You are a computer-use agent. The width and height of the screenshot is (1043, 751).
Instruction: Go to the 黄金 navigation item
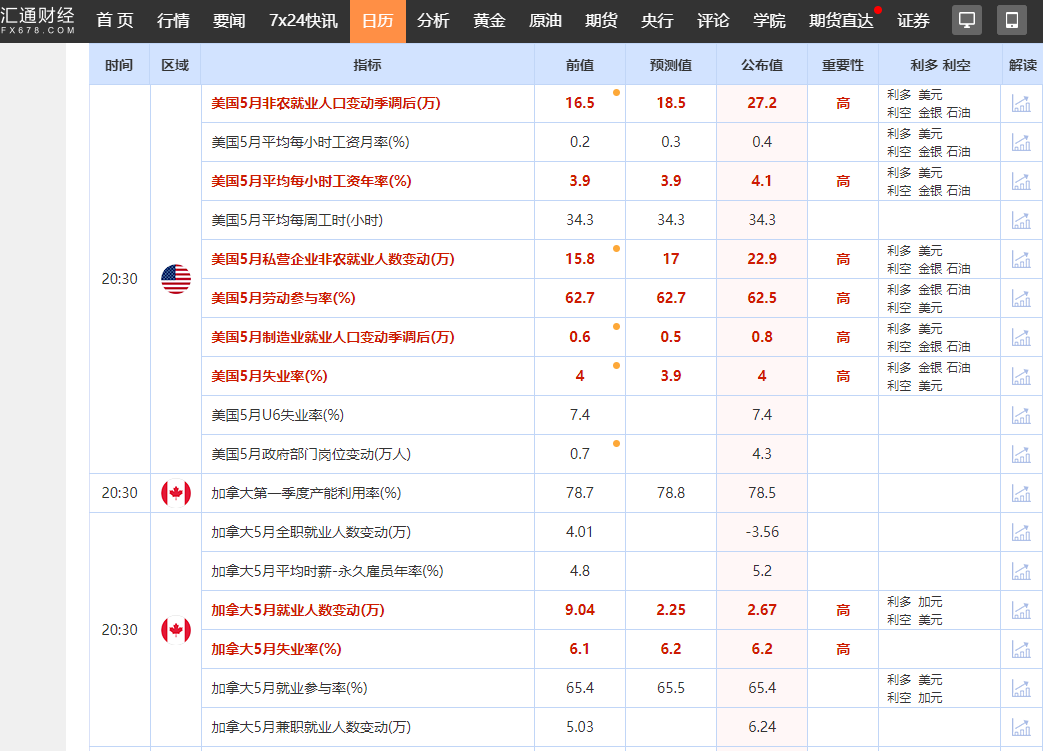point(489,21)
